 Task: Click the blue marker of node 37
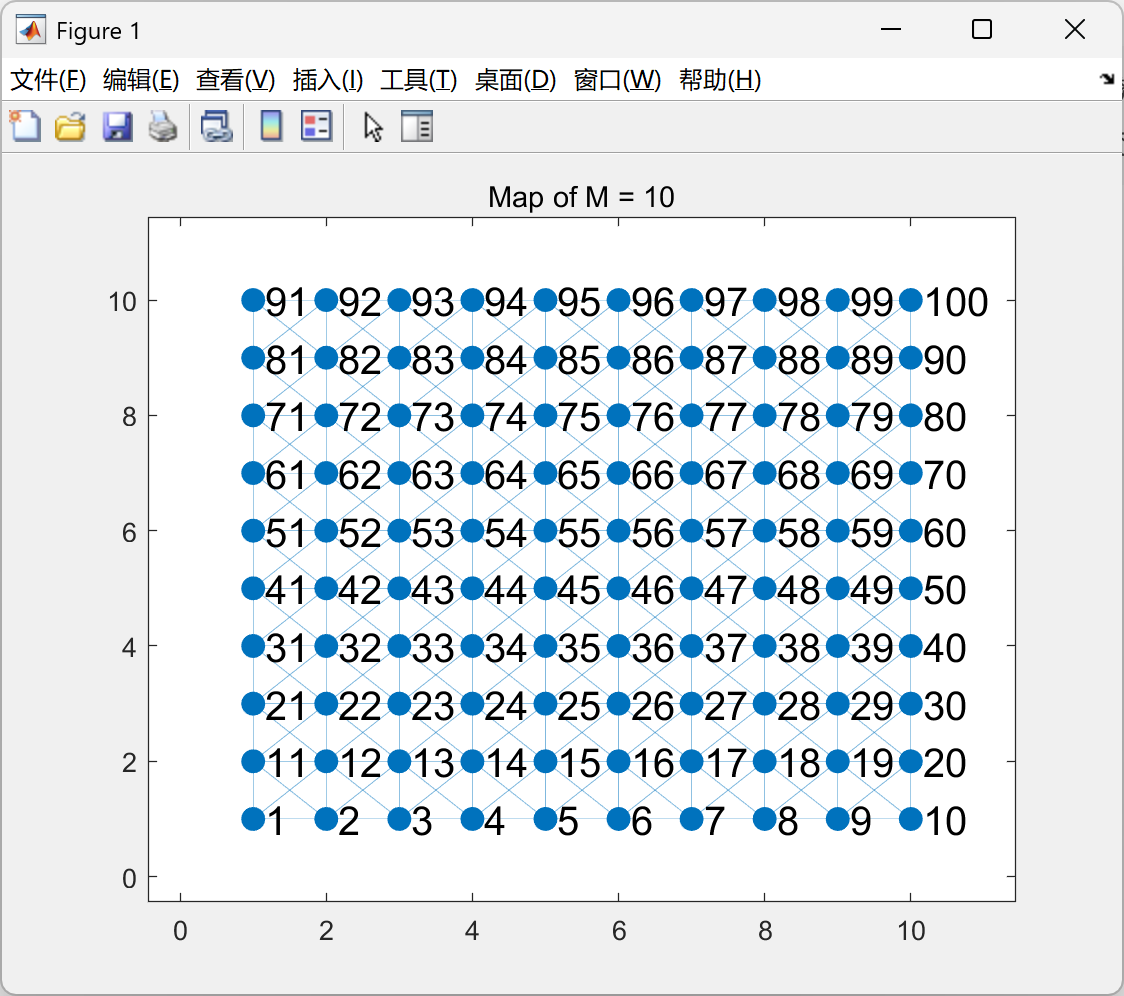point(692,646)
